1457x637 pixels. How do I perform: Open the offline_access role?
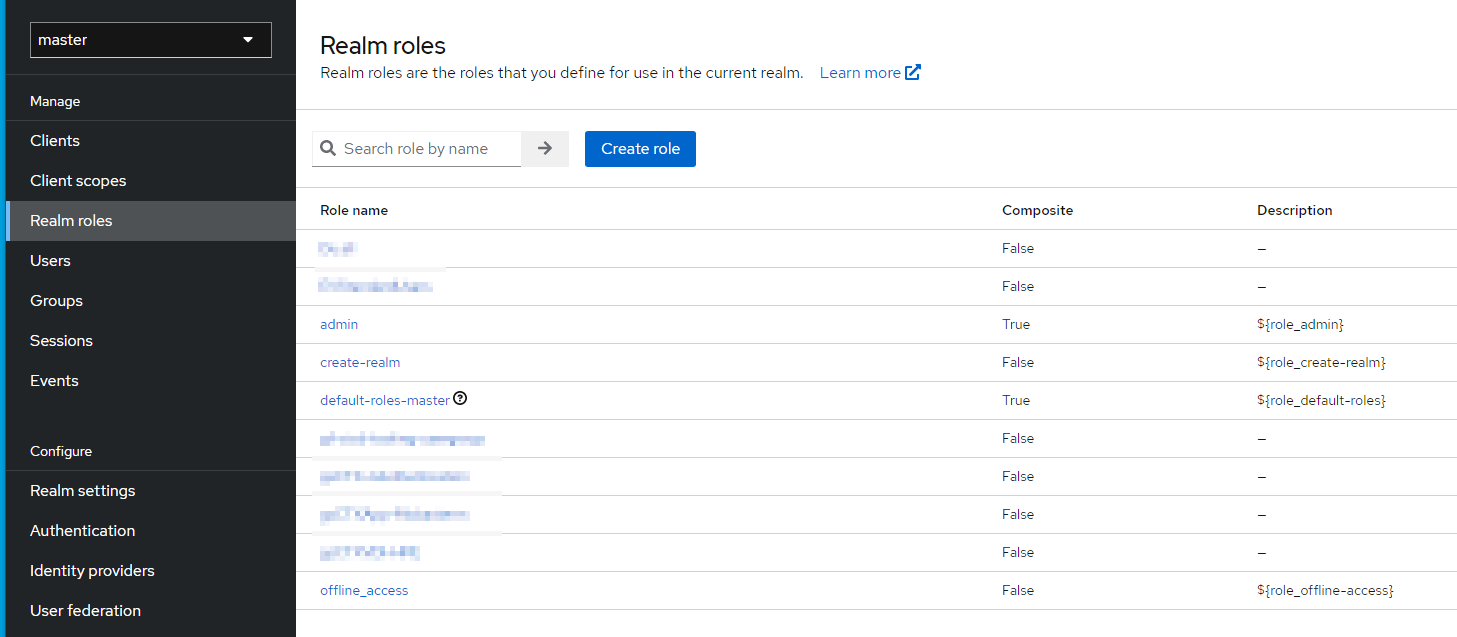364,590
